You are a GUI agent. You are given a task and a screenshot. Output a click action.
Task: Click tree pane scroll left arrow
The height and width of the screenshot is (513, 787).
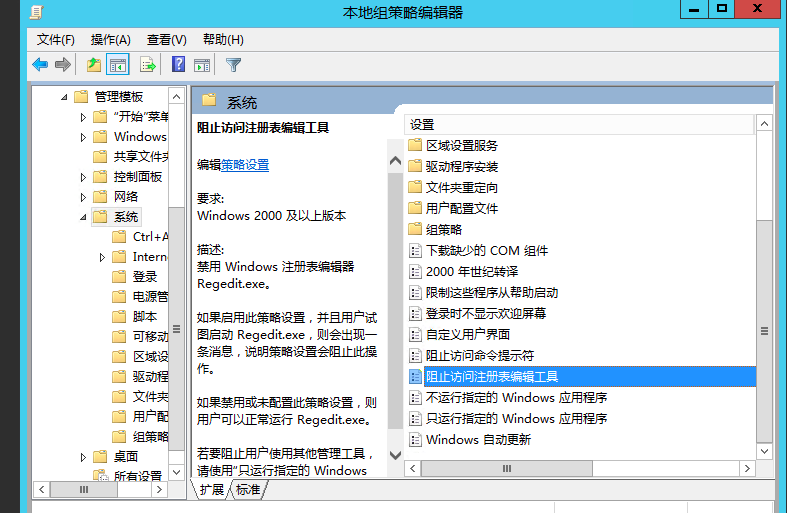tap(42, 489)
